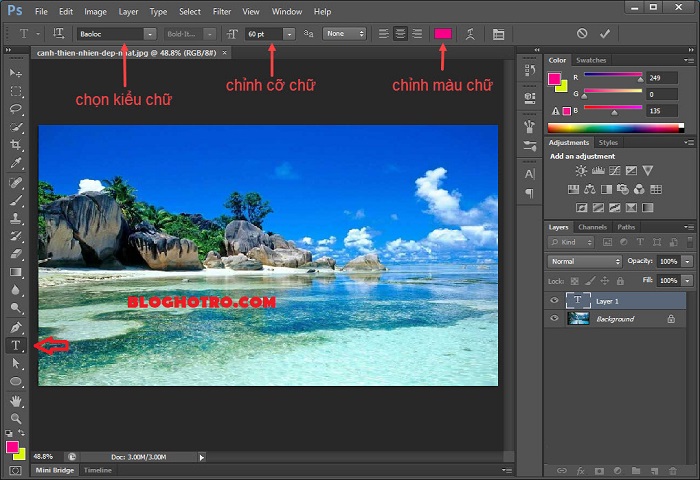This screenshot has width=700, height=480.
Task: Open the Type tool preset picker
Action: 28,33
